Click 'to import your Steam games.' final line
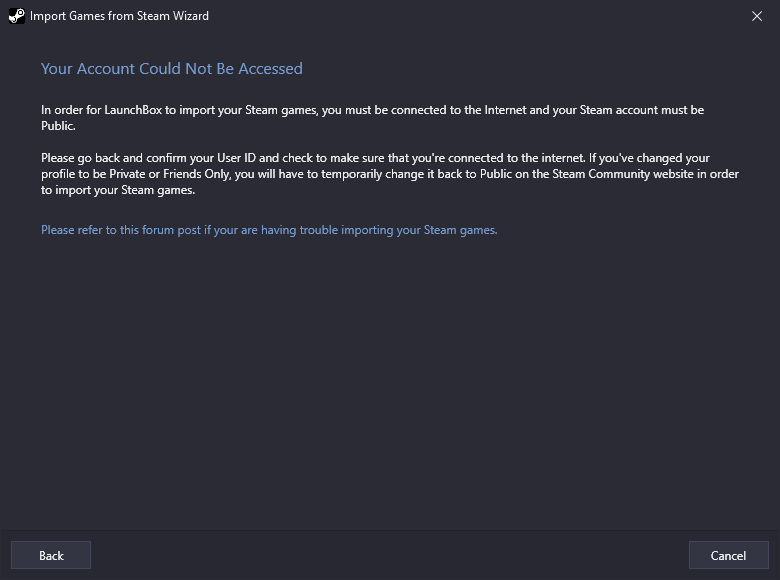Image resolution: width=780 pixels, height=580 pixels. [x=118, y=190]
